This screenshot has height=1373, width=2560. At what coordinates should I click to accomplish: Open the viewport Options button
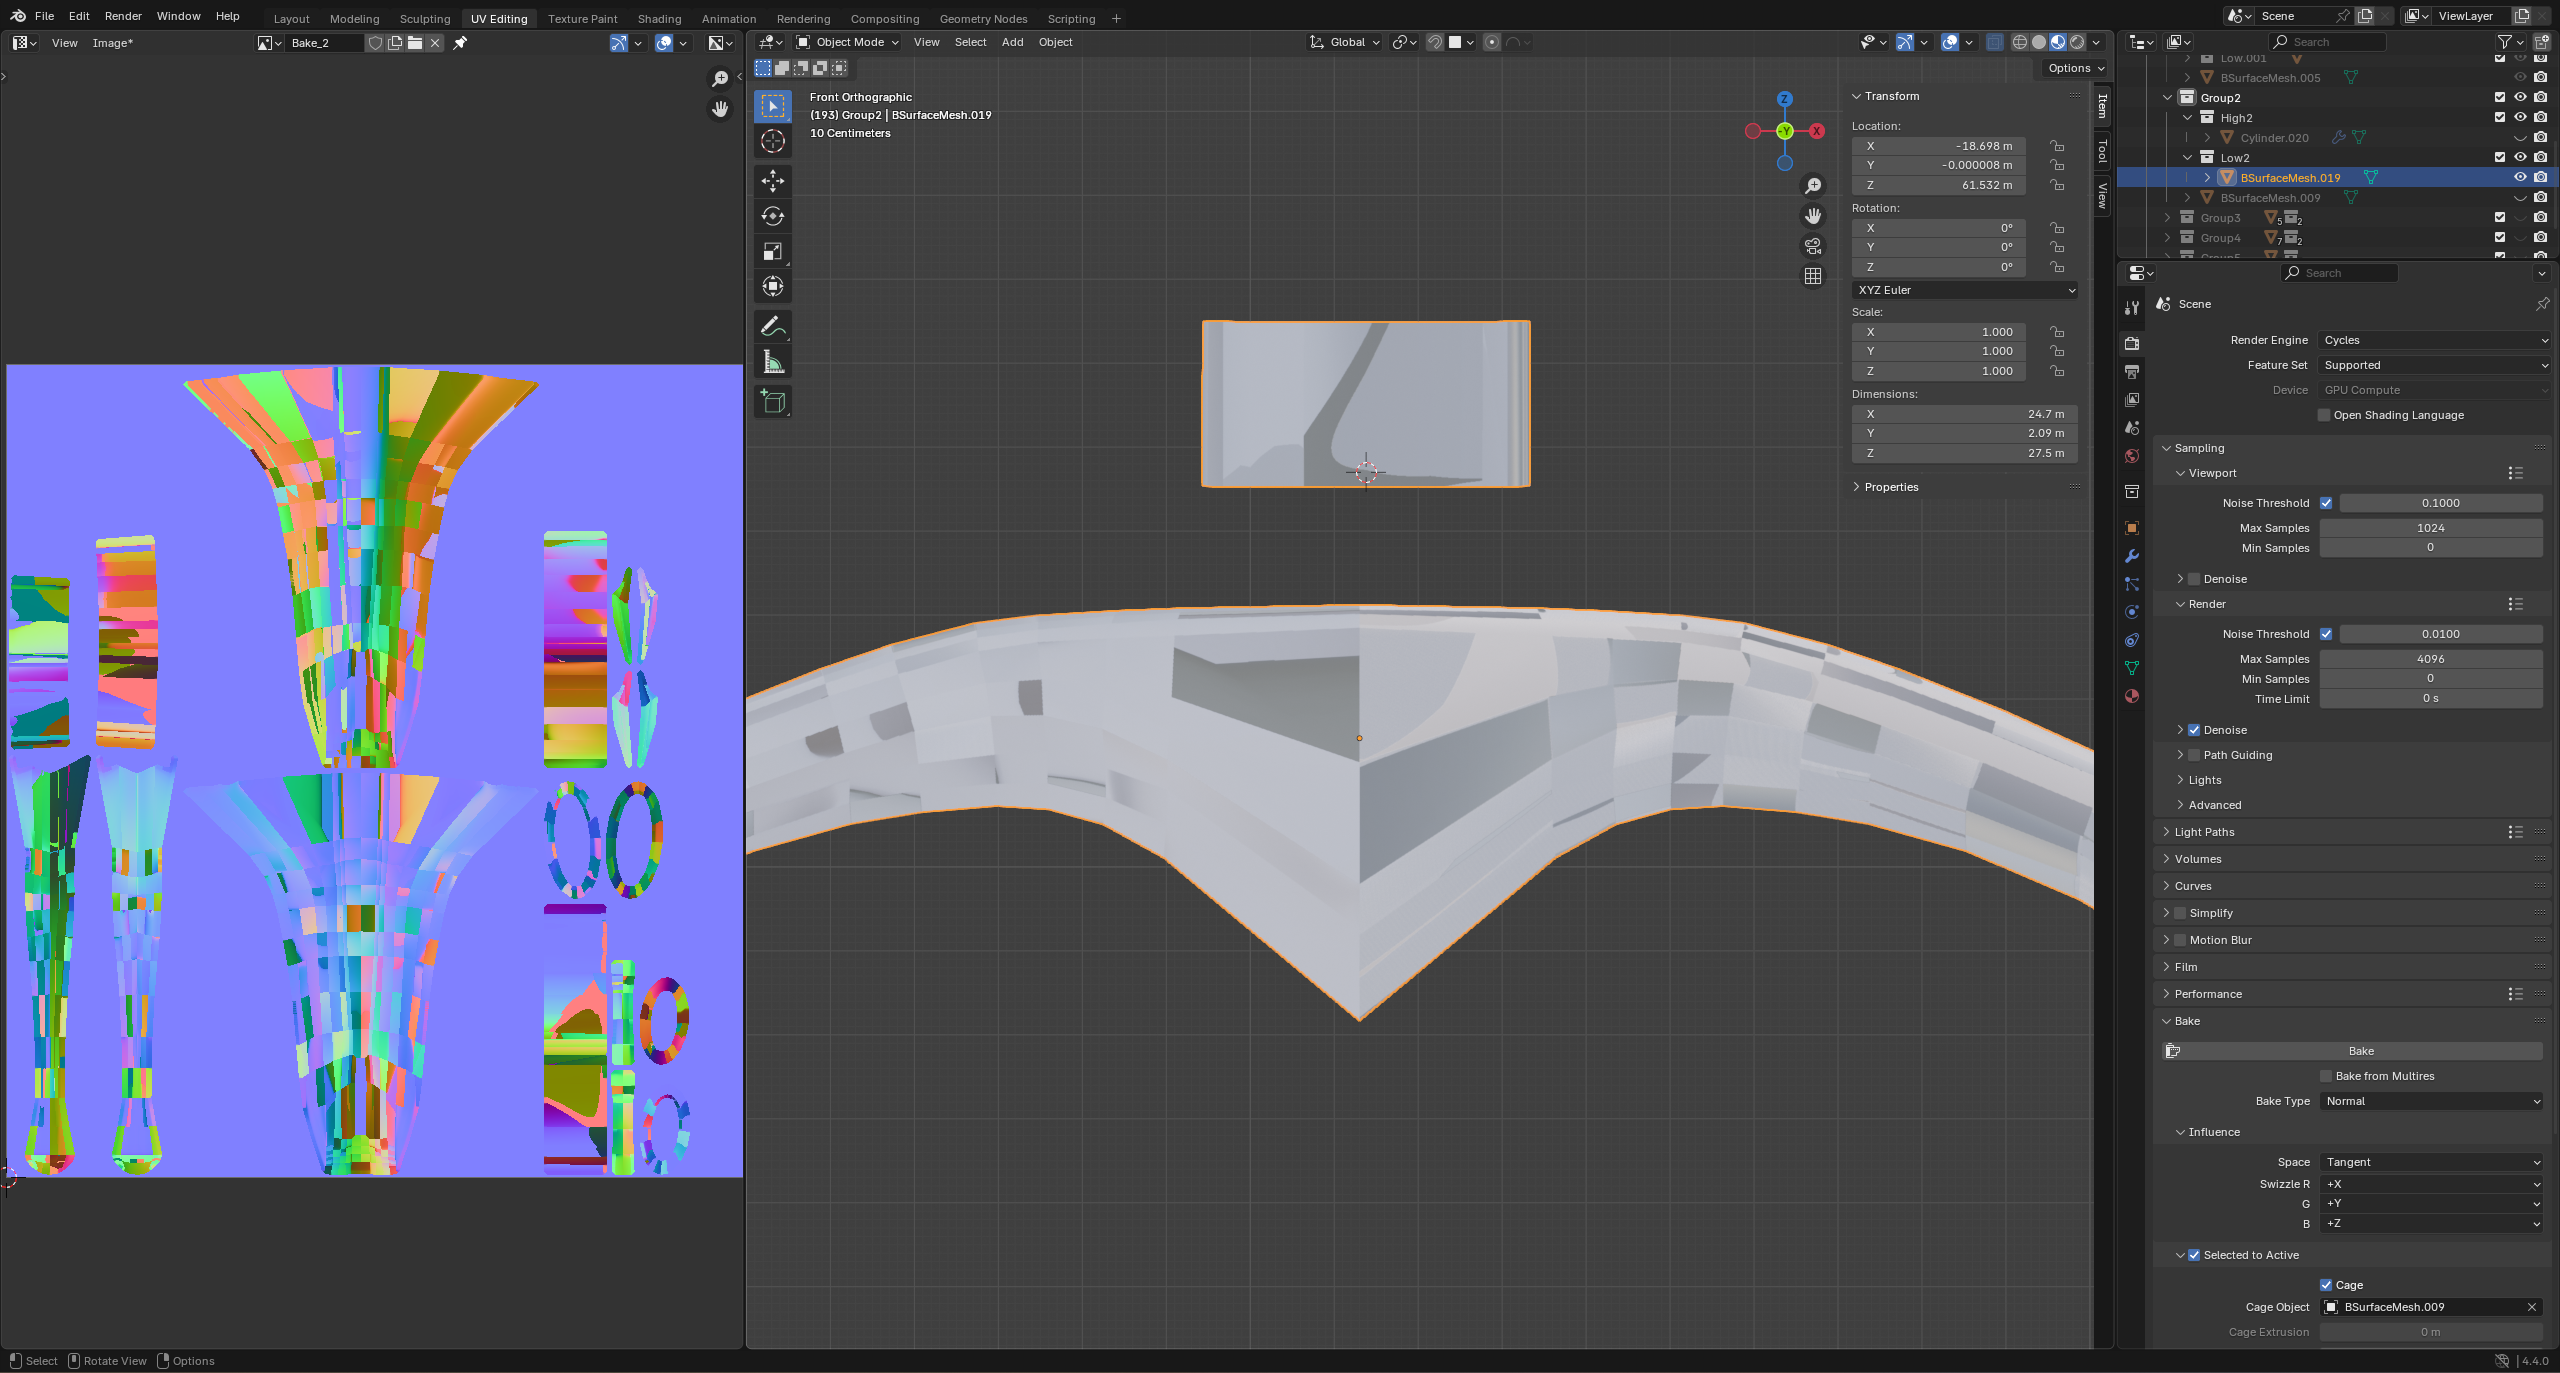click(x=2074, y=68)
